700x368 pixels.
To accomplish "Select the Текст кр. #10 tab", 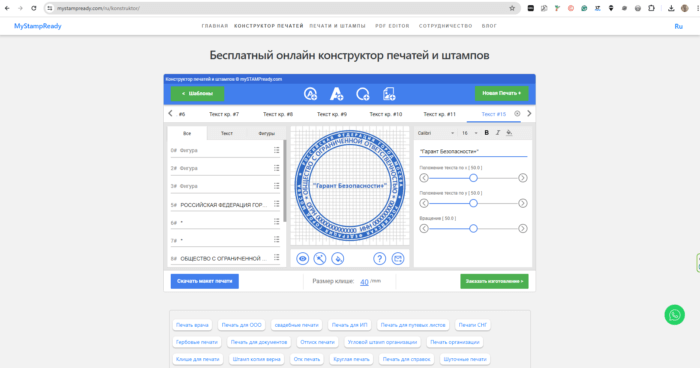I will pos(386,114).
